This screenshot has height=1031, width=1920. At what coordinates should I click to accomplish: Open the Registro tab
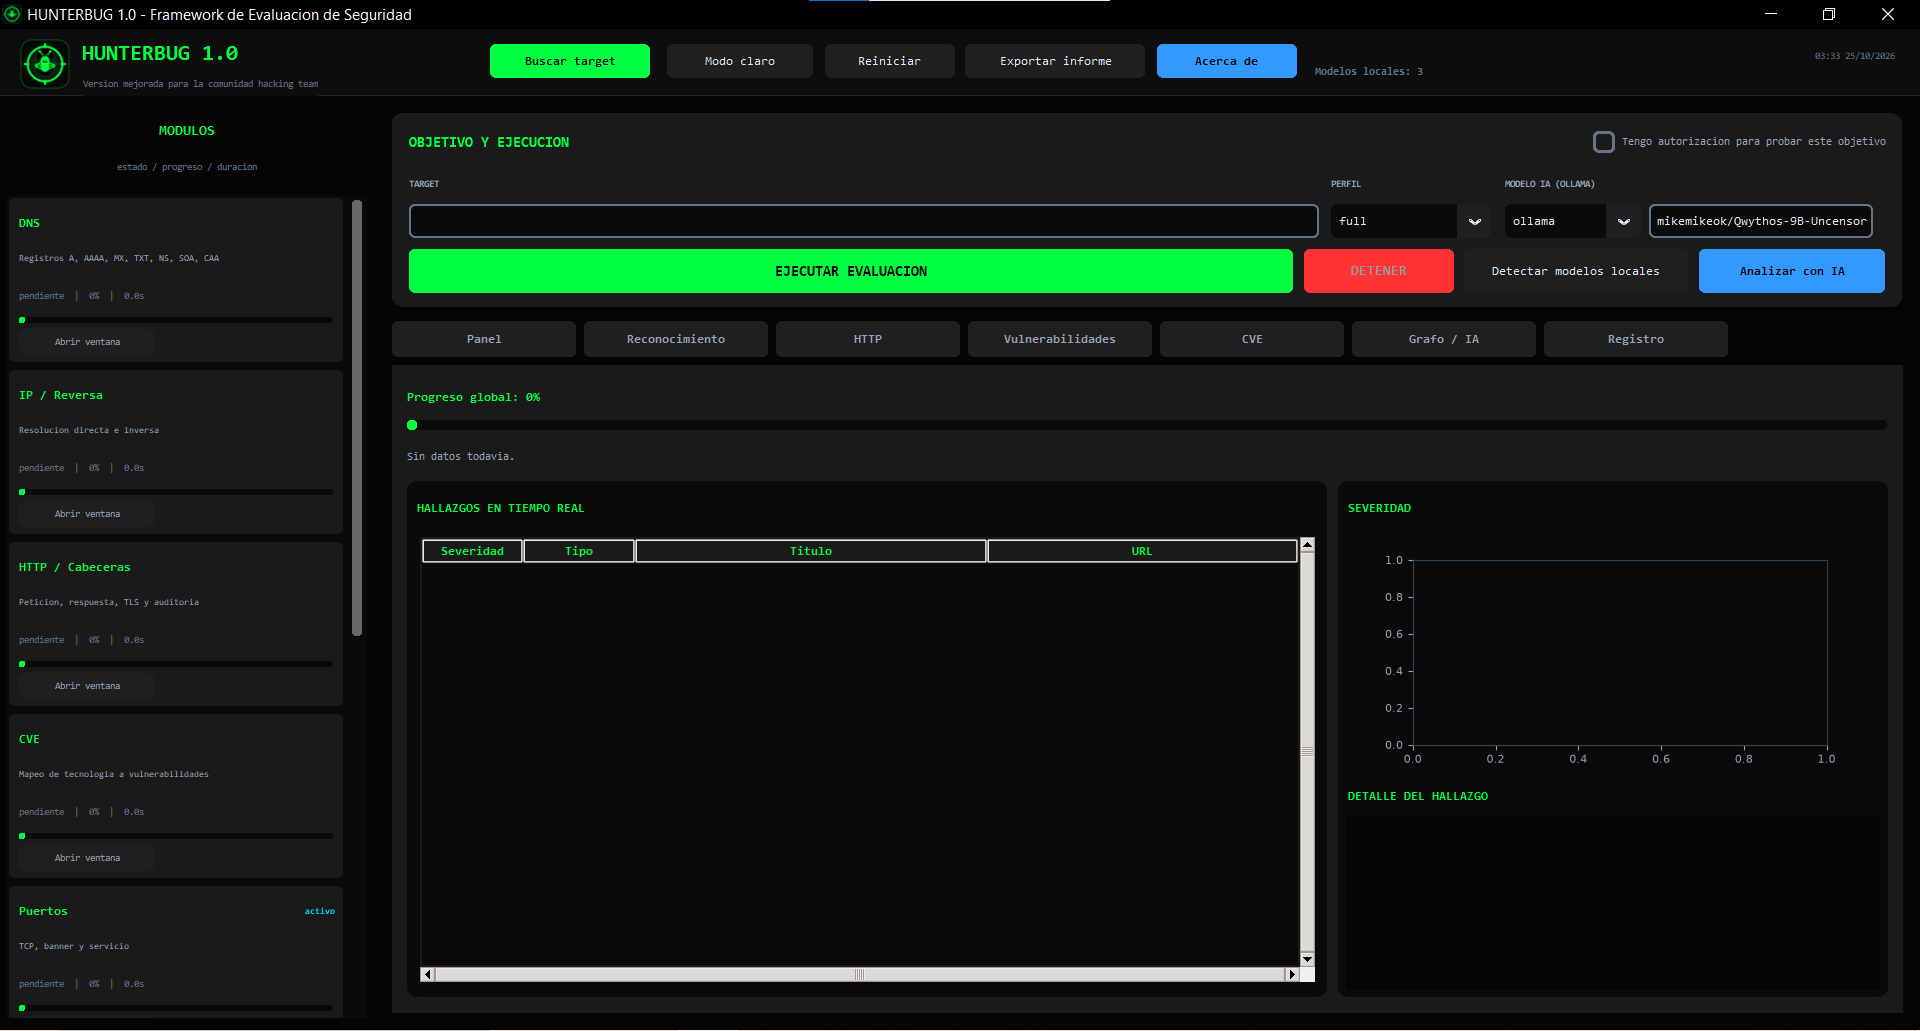[1636, 339]
